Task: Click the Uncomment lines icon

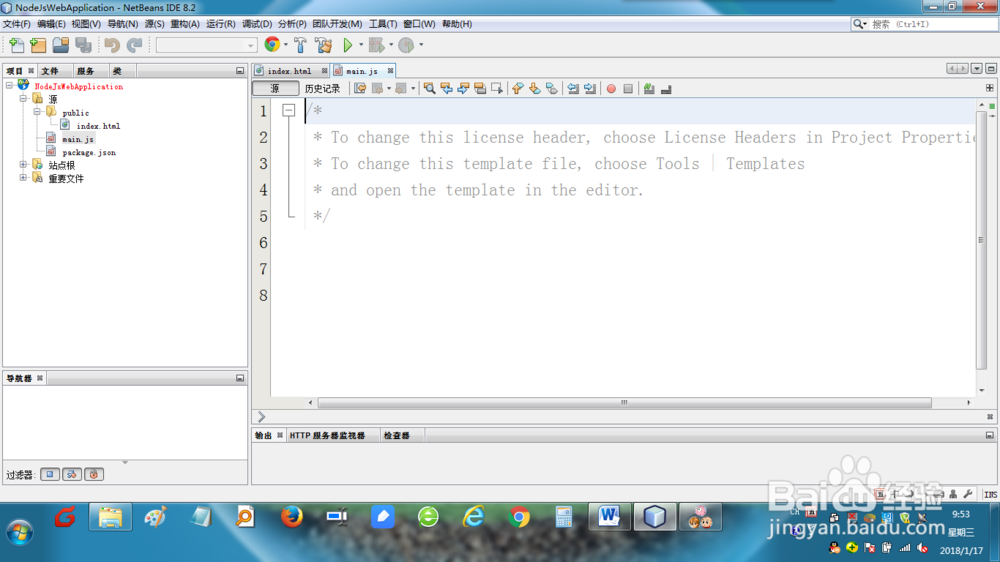Action: coord(666,89)
